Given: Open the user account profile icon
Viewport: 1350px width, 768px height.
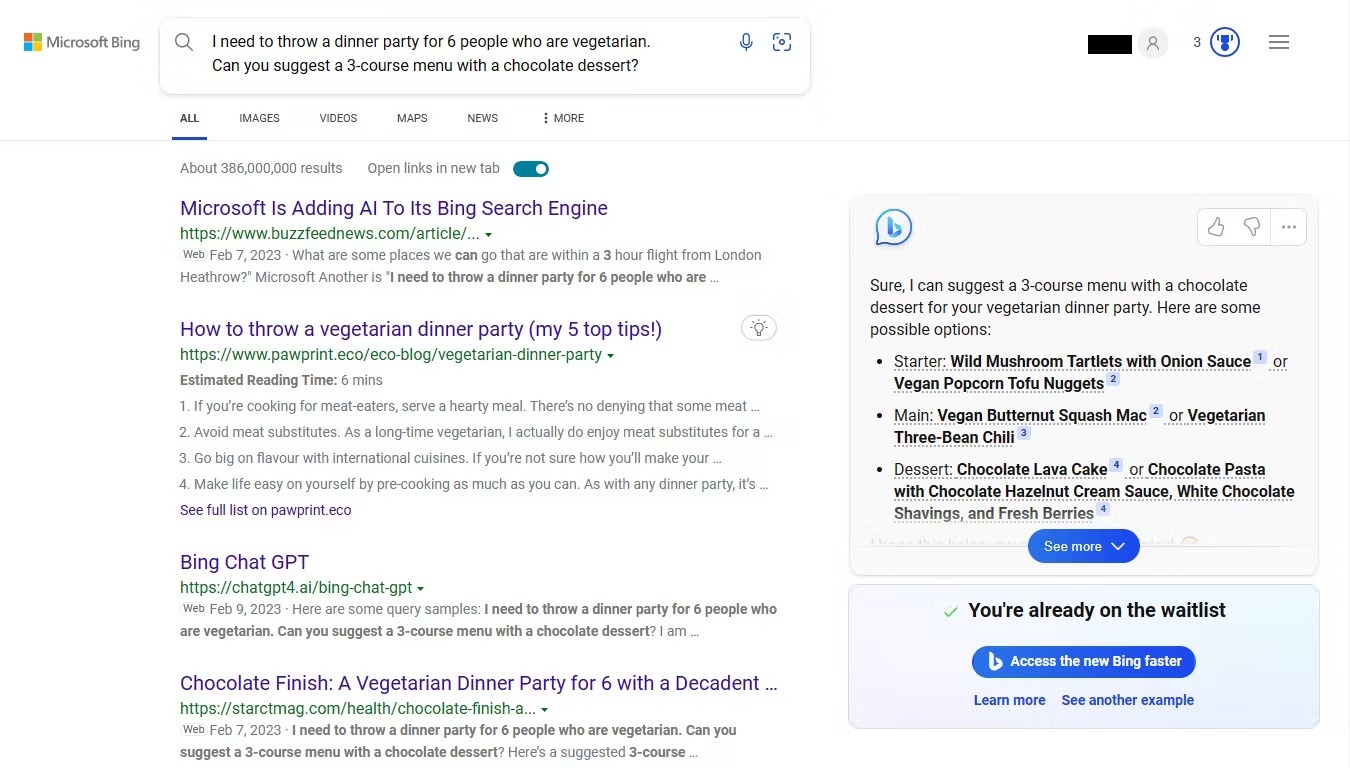Looking at the screenshot, I should click(x=1153, y=43).
